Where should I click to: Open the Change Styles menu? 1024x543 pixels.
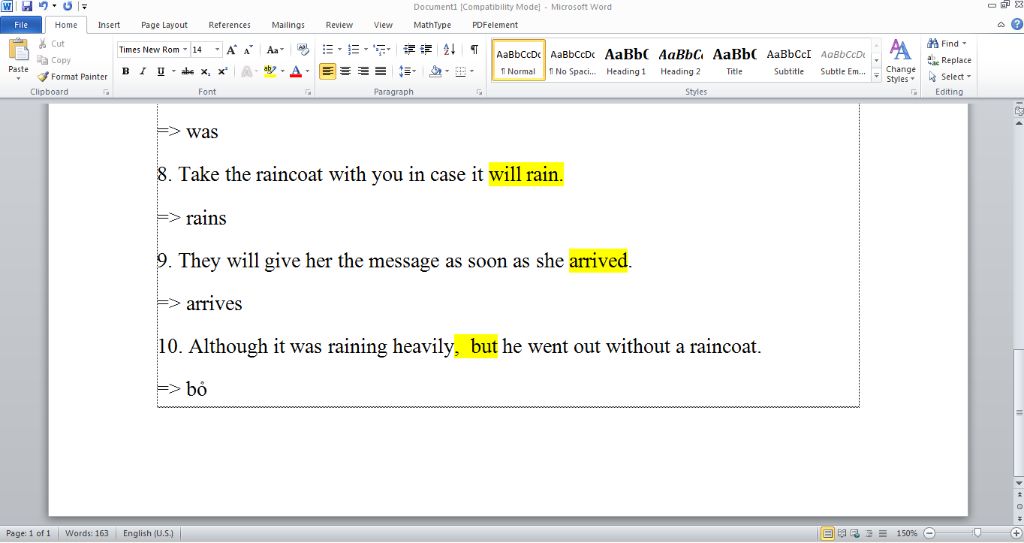(901, 61)
